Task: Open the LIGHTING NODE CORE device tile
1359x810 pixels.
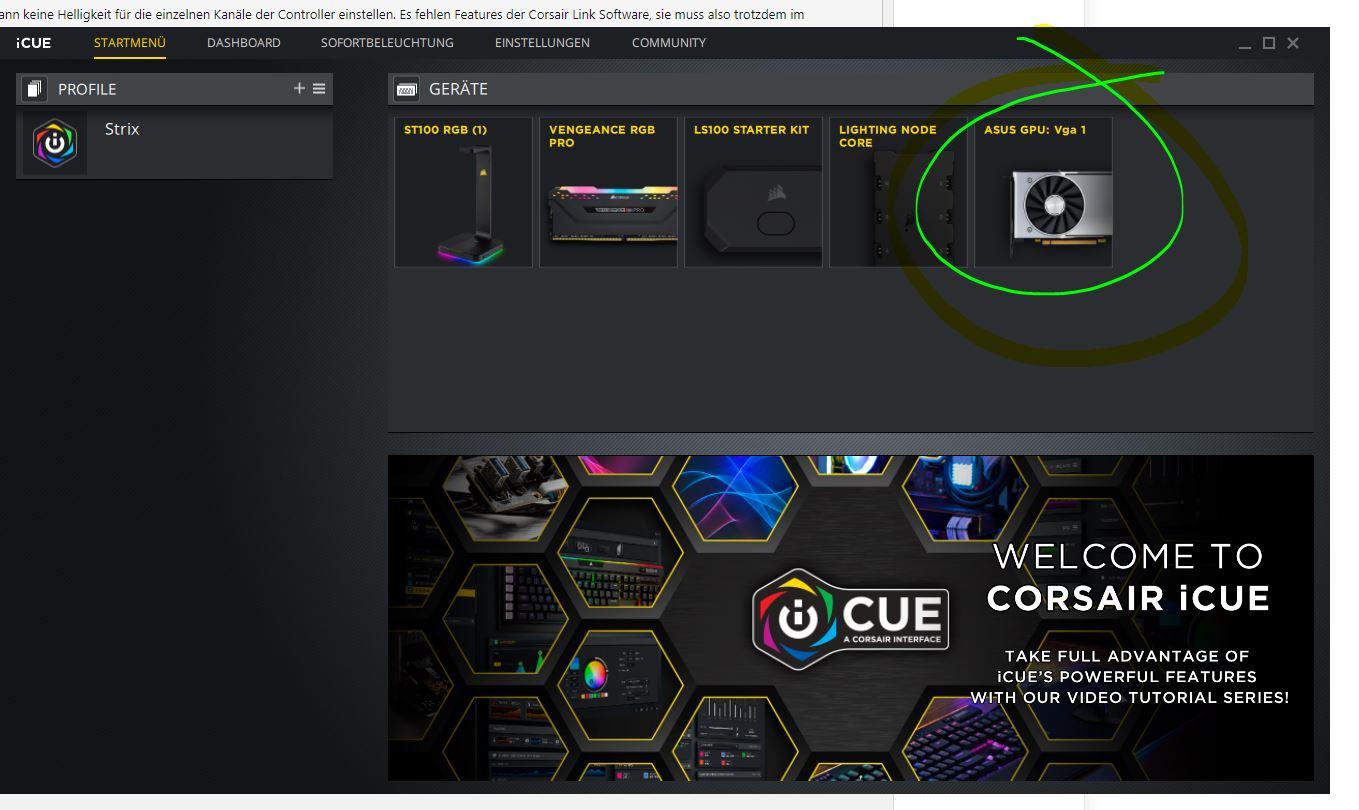Action: [x=898, y=193]
